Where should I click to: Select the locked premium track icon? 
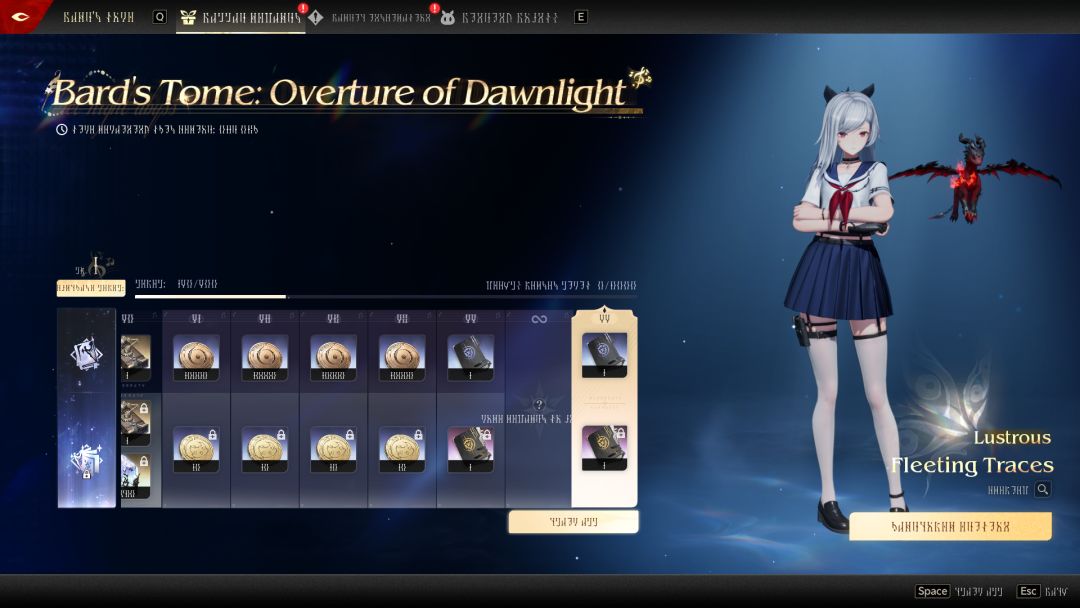coord(87,460)
